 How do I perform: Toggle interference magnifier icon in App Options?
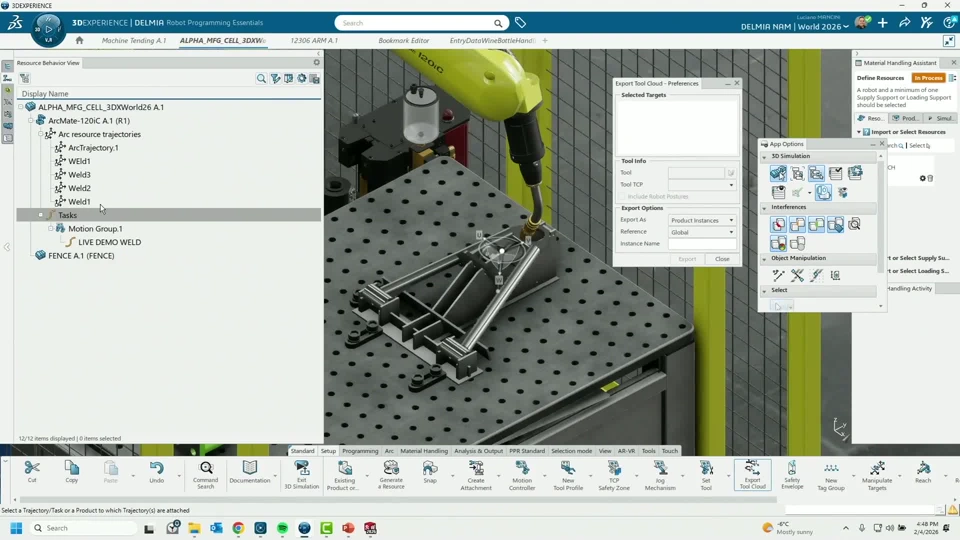click(x=855, y=224)
